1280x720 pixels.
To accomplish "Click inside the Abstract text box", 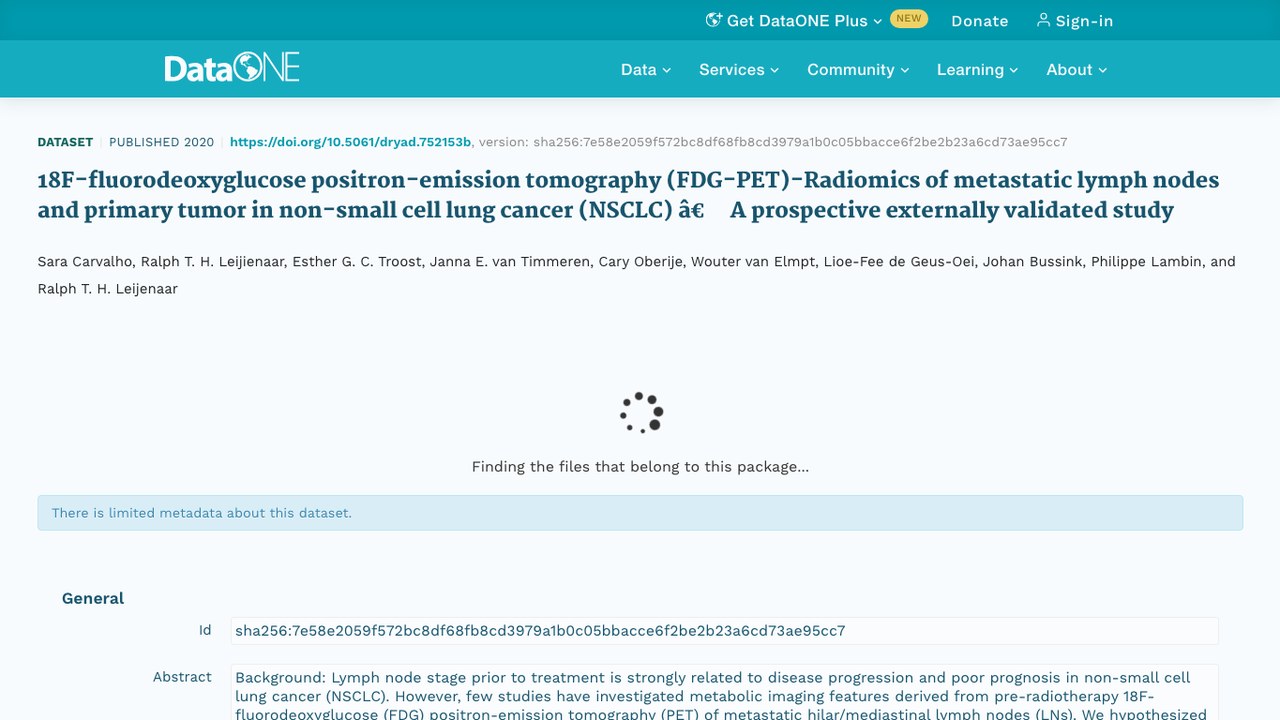I will (x=724, y=692).
